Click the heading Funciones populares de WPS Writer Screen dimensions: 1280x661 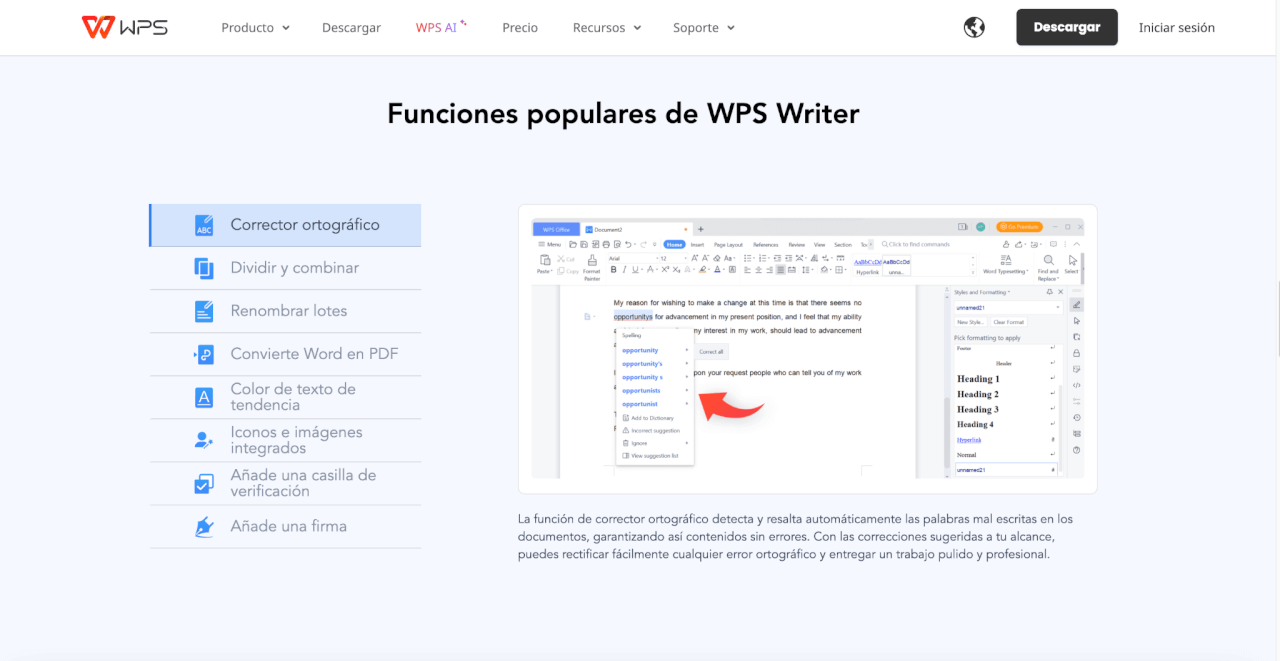tap(623, 114)
